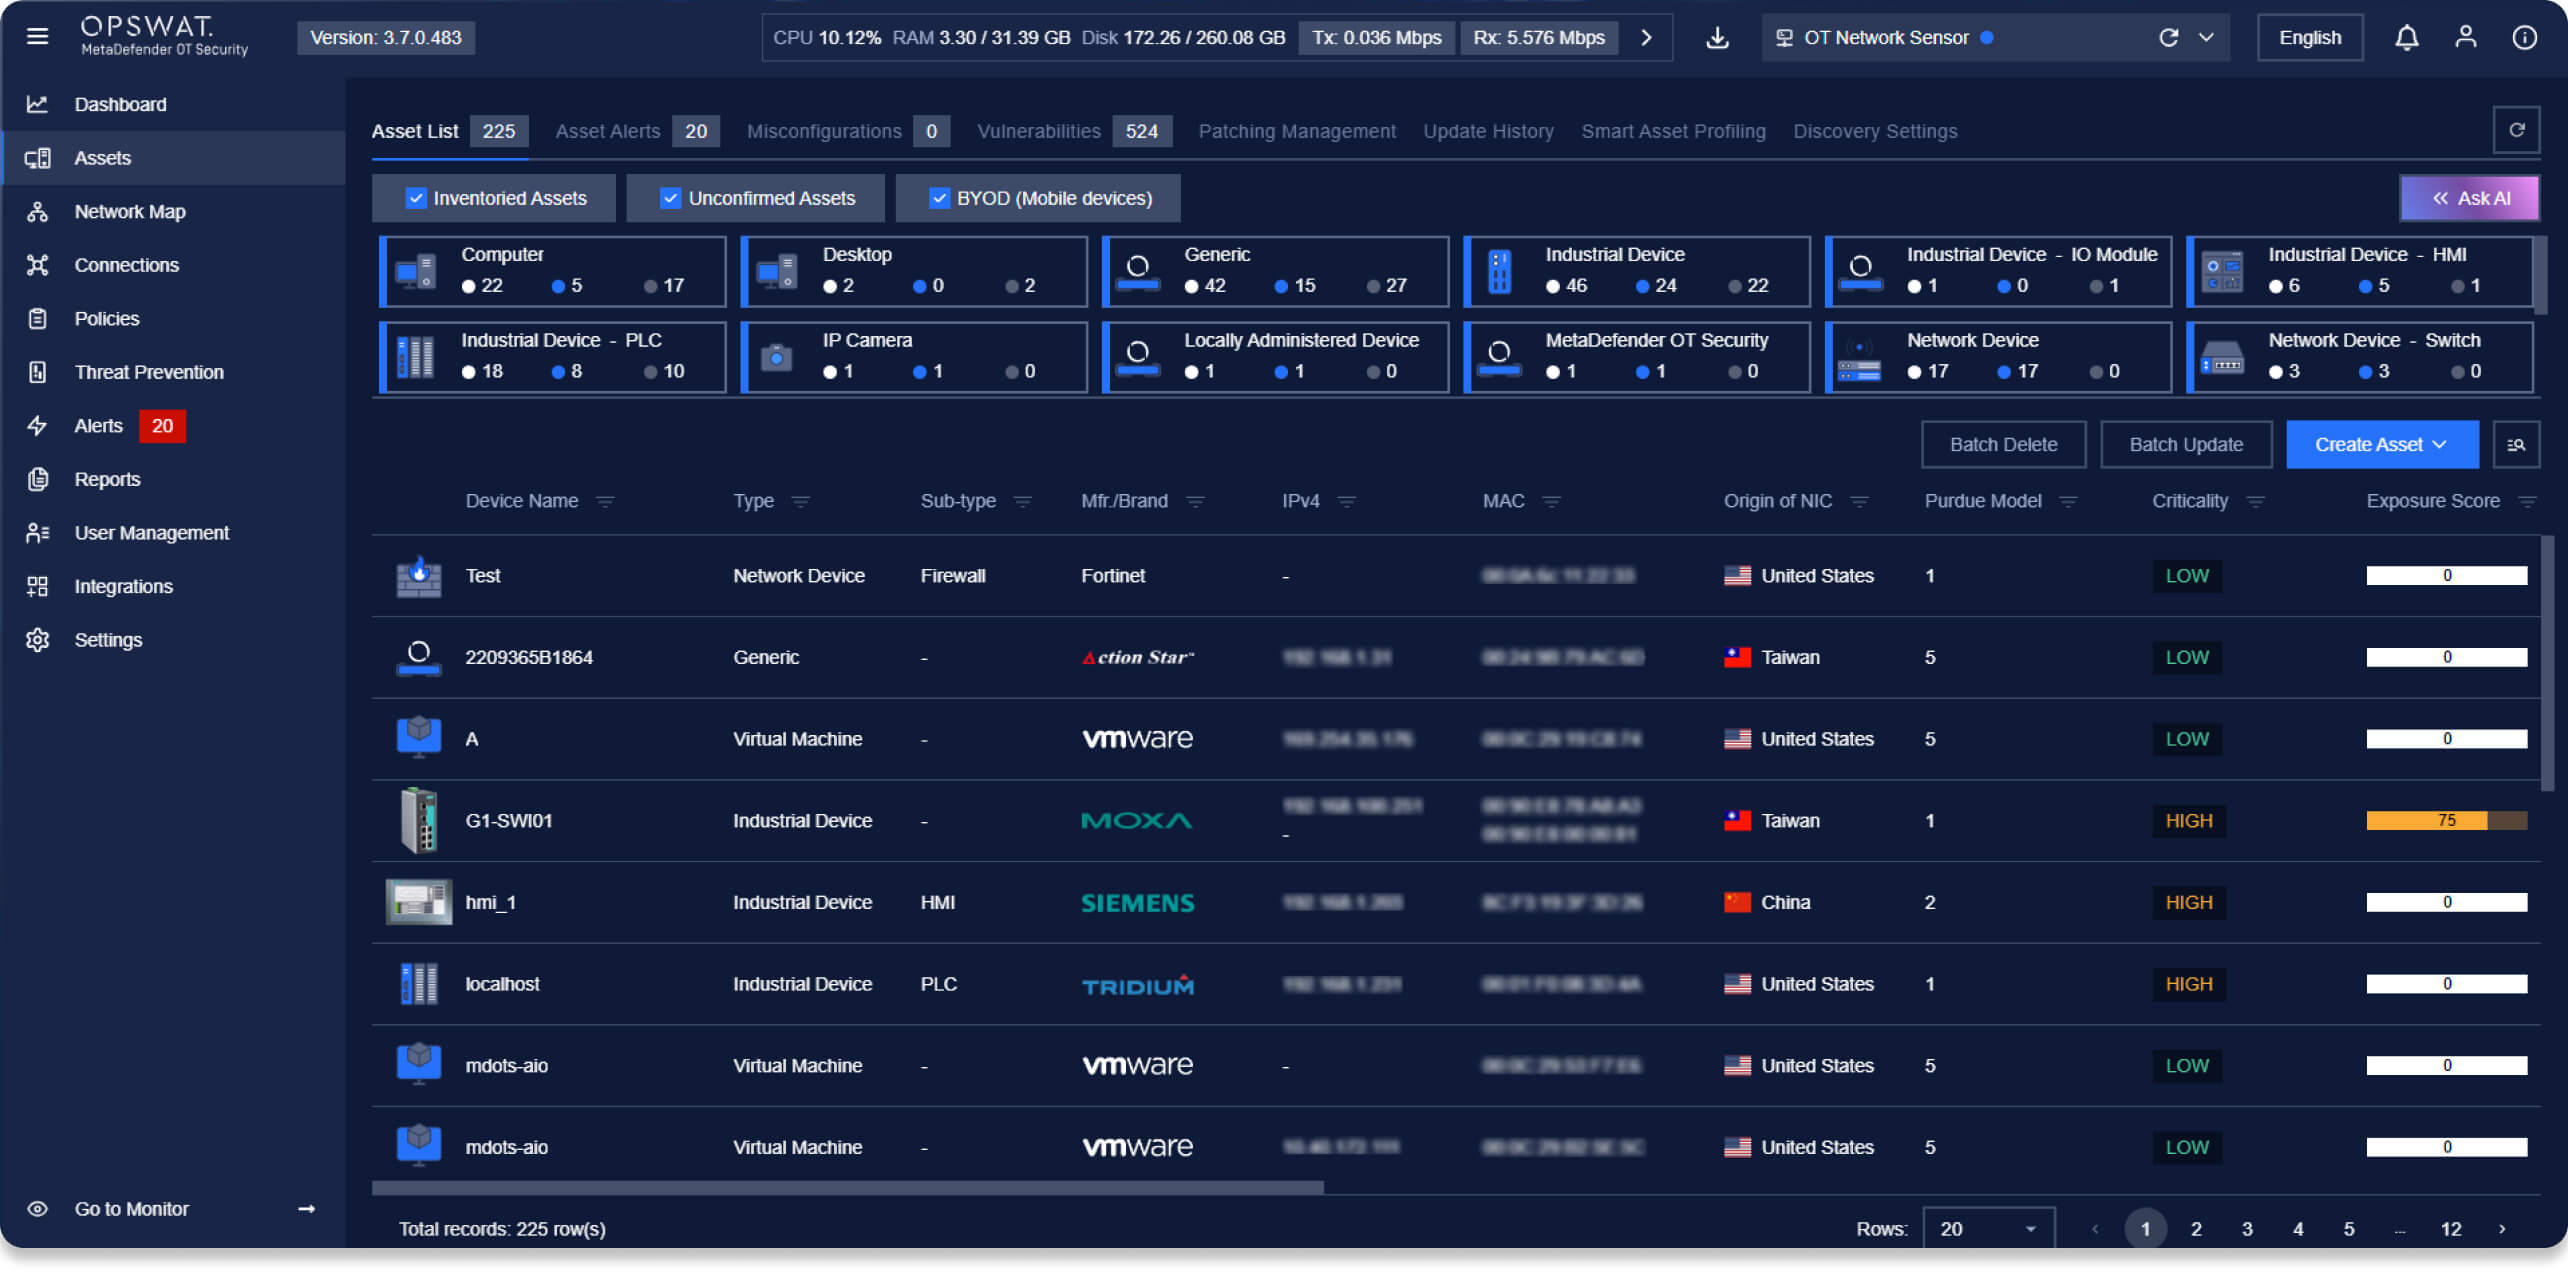Uncheck the Inventoried Assets checkbox
Image resolution: width=2568 pixels, height=1272 pixels.
[416, 198]
